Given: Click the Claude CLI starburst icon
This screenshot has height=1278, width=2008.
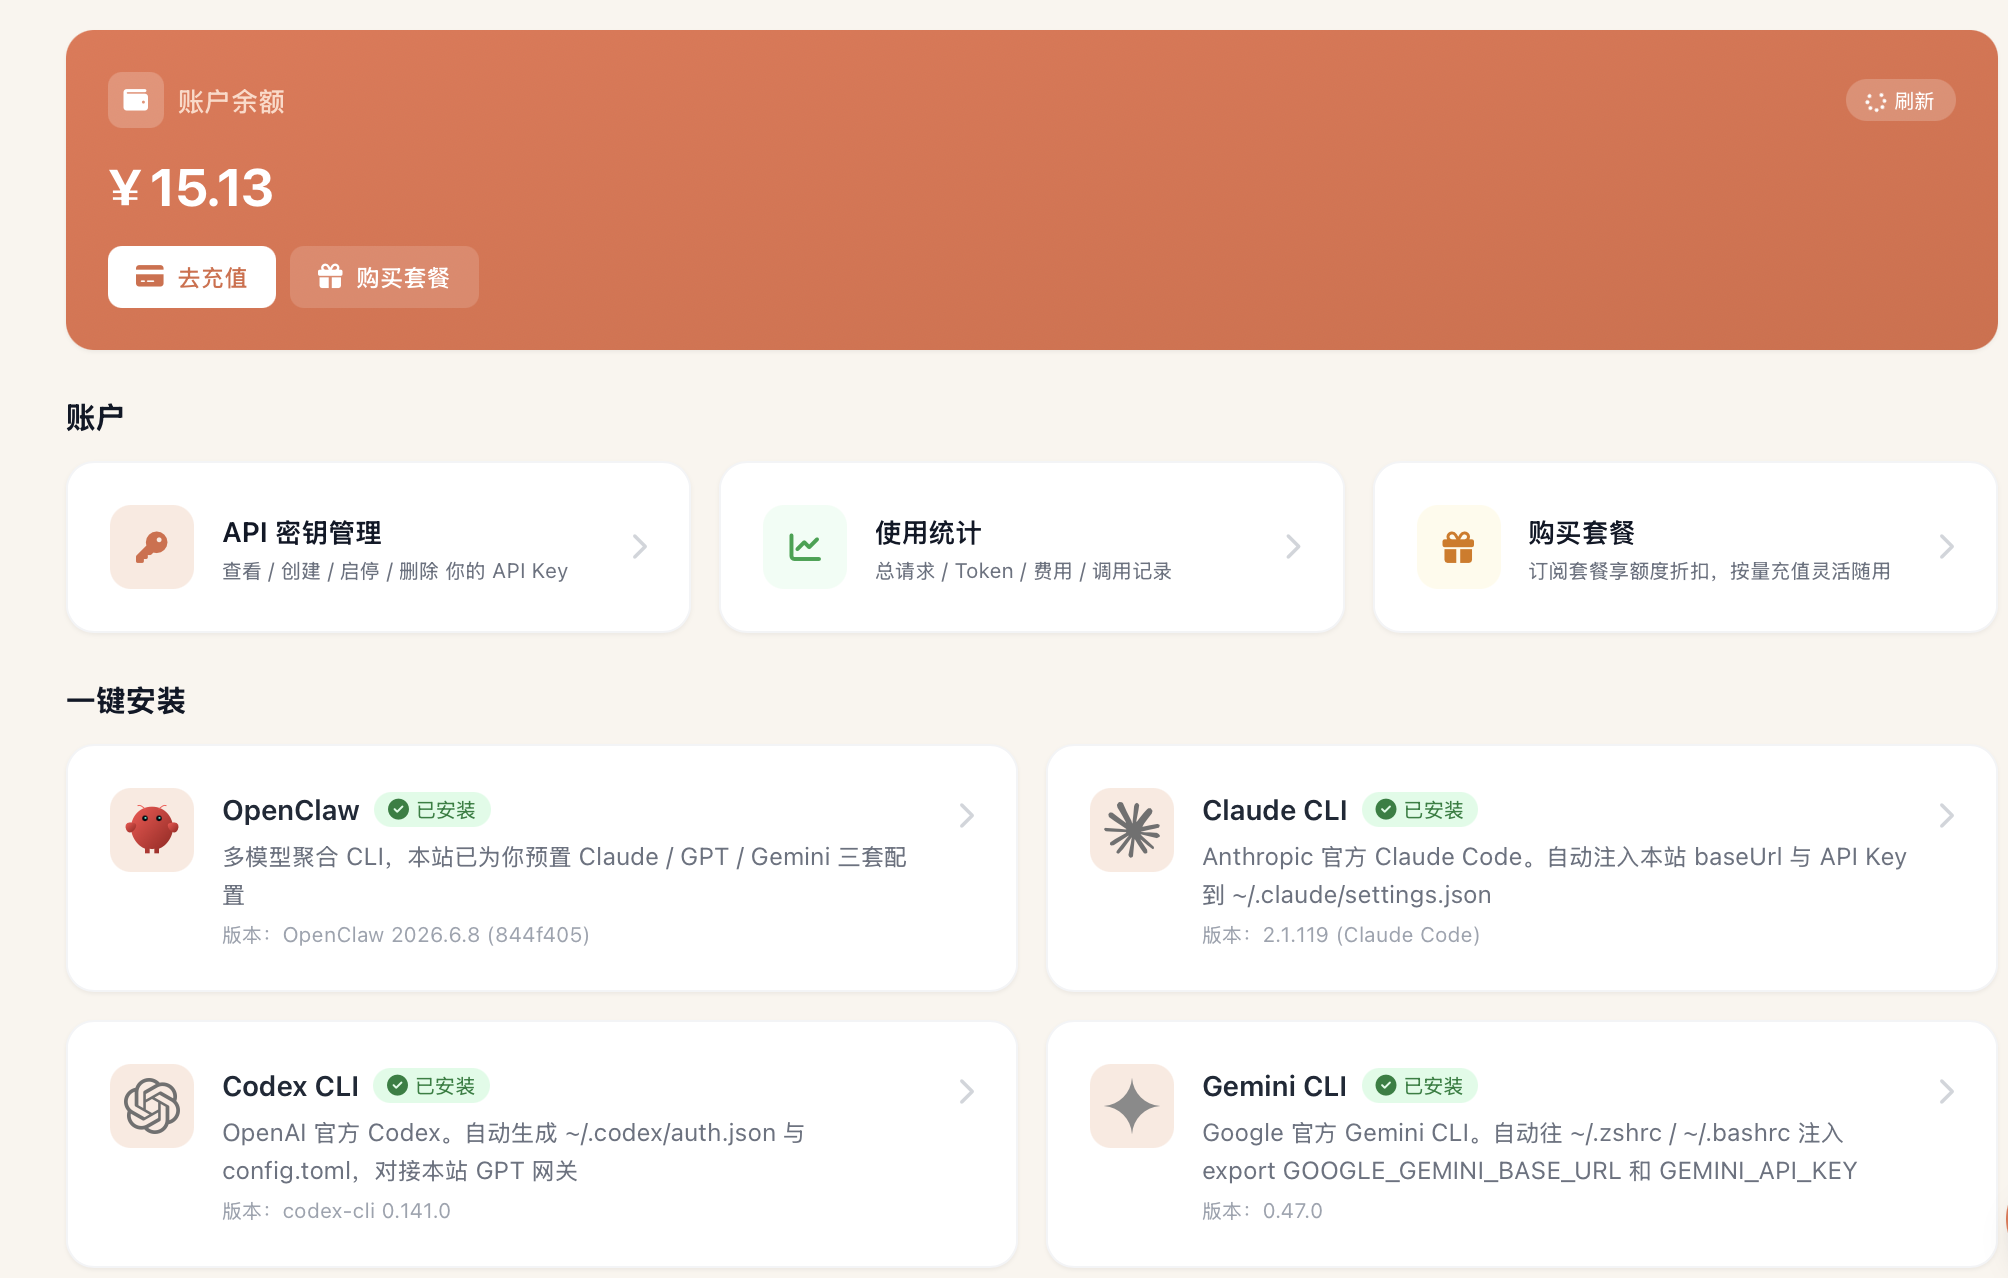Looking at the screenshot, I should [1132, 830].
